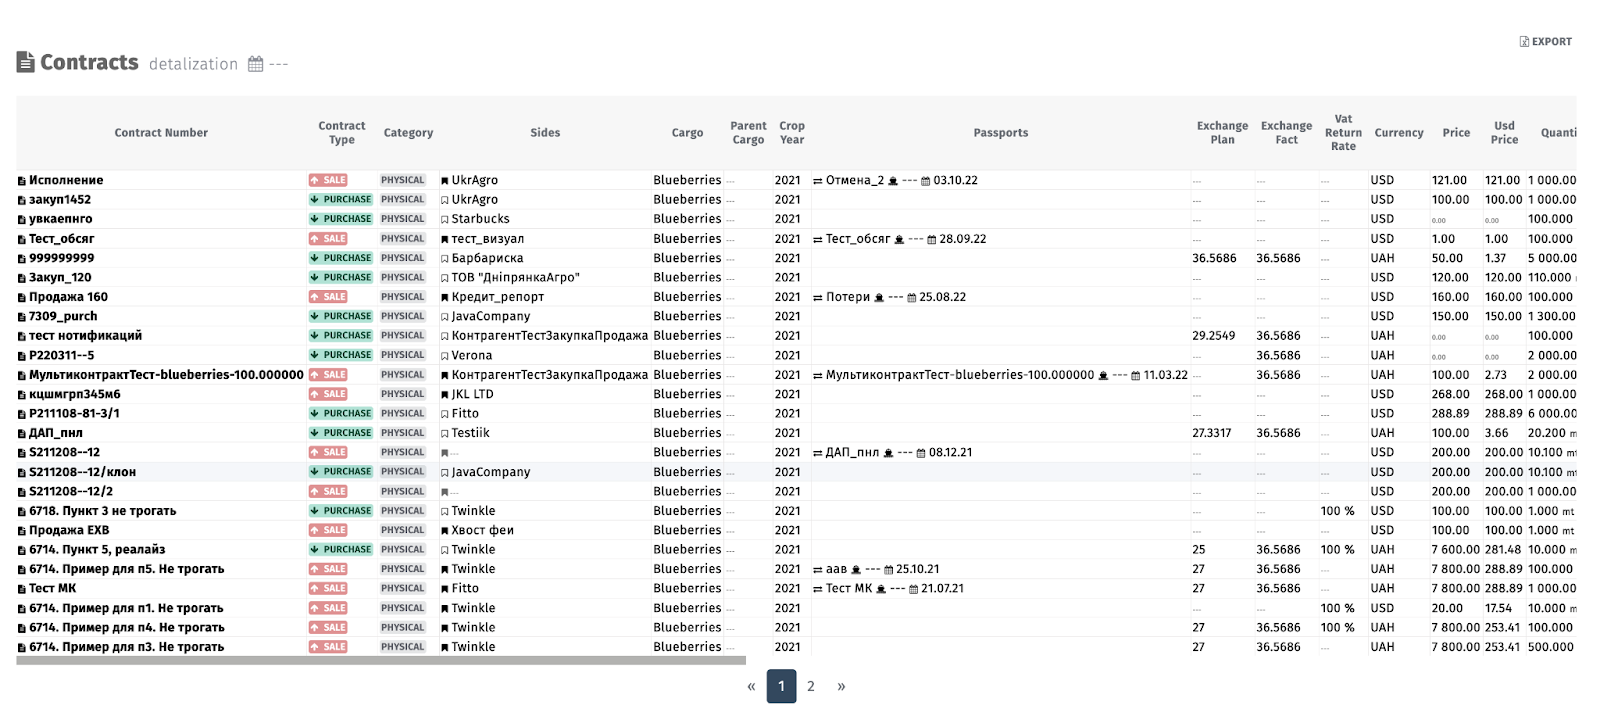1600x723 pixels.
Task: Click the SALE badge in Исполнение row
Action: pos(328,181)
